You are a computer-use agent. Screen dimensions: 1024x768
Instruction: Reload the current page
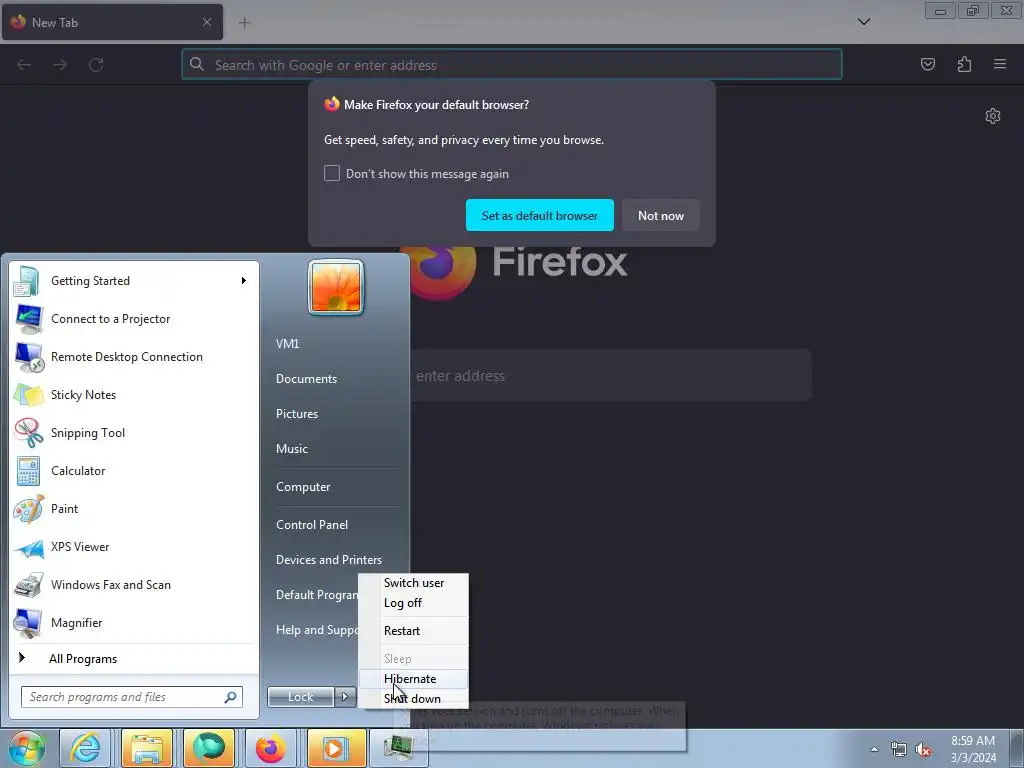point(96,65)
